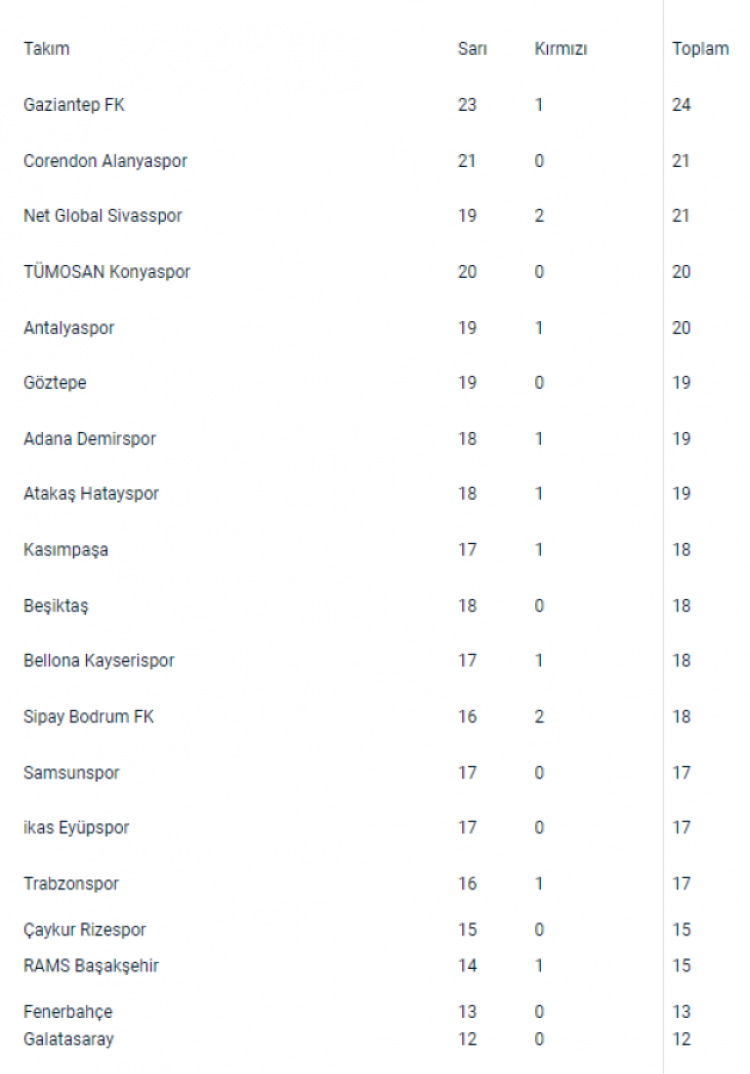750x1074 pixels.
Task: Open TÜMOSAN Konyaspor team entry
Action: pyautogui.click(x=106, y=272)
